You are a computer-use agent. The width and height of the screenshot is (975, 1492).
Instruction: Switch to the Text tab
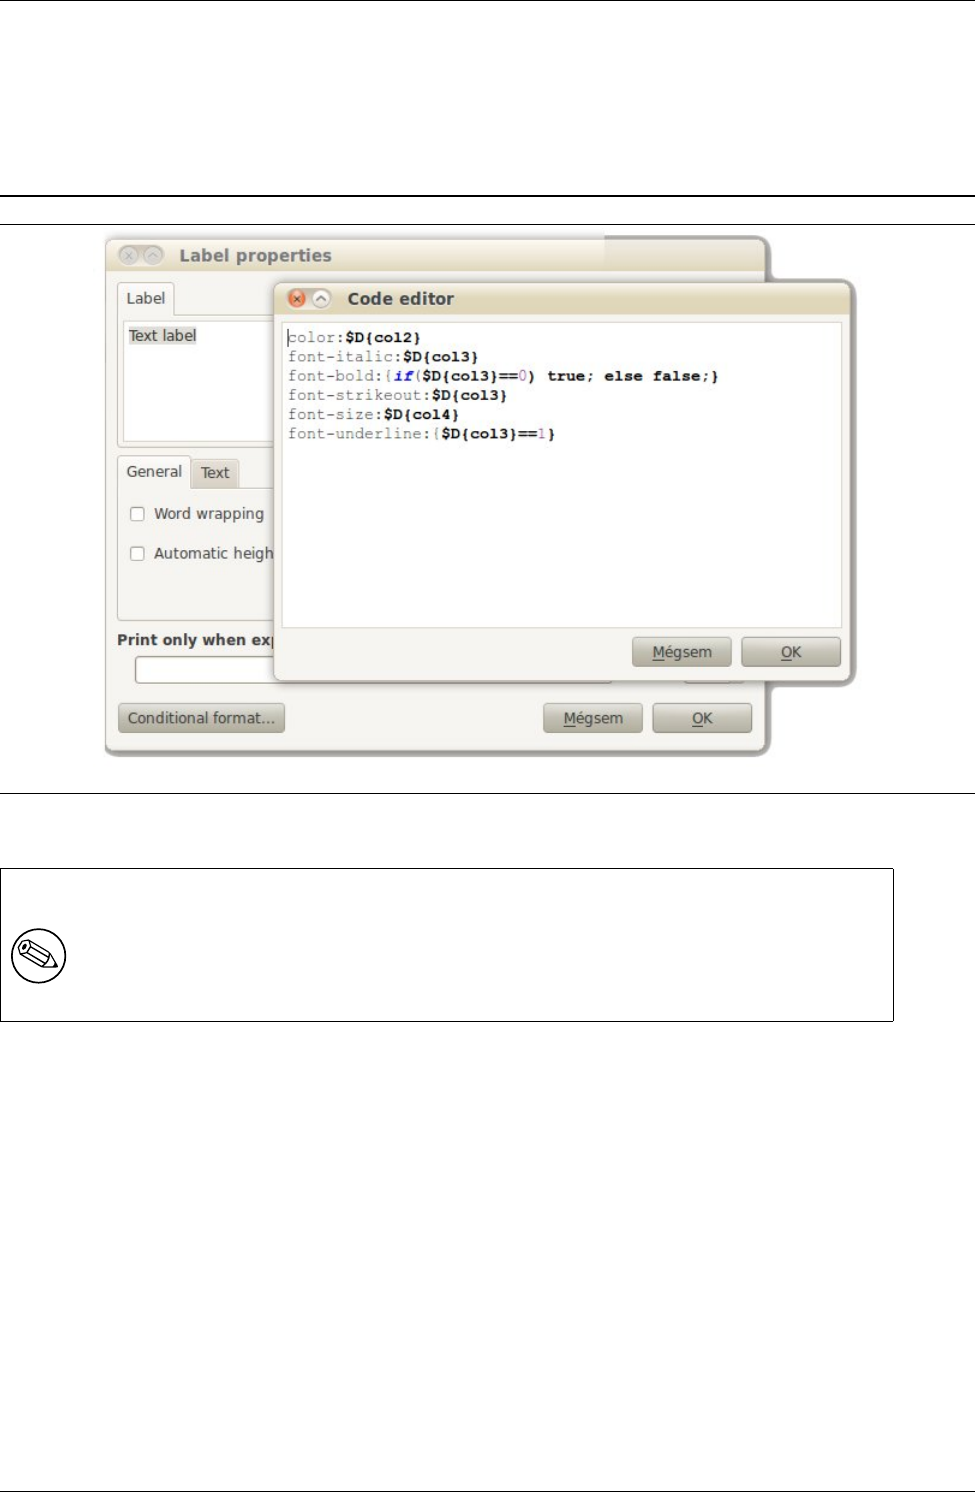(215, 473)
